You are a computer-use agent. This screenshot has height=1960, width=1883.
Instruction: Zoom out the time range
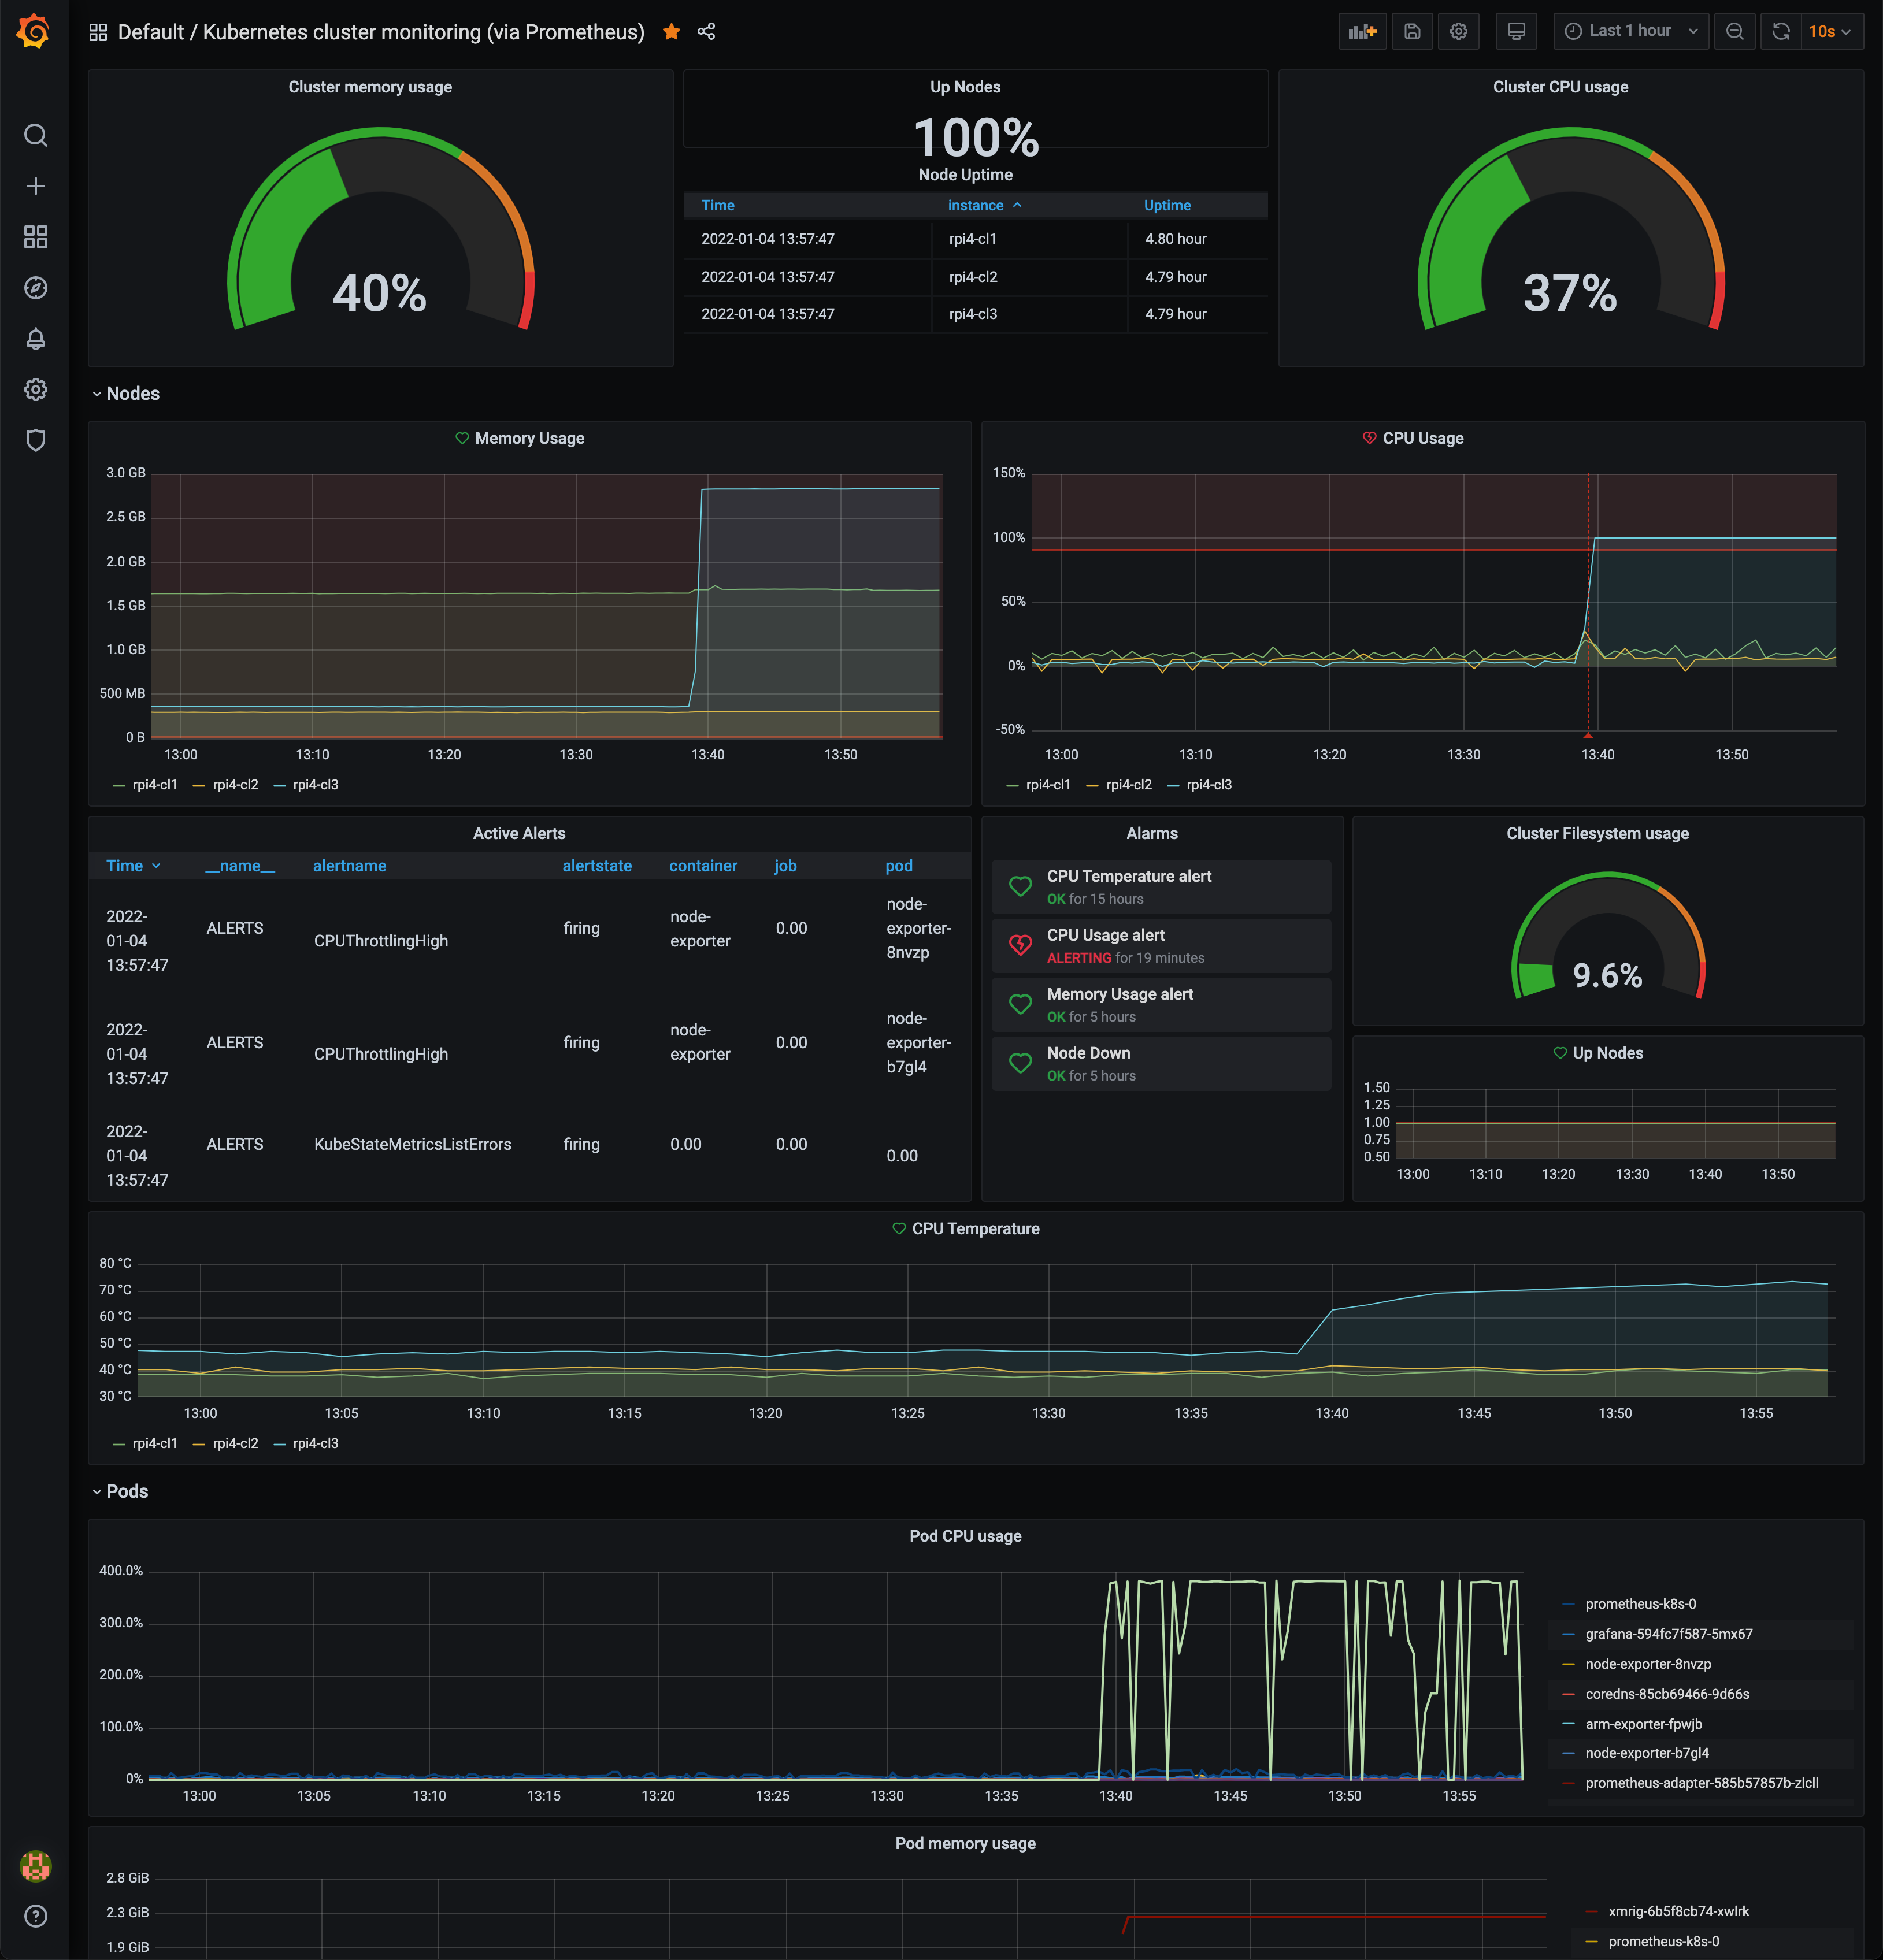(x=1735, y=31)
